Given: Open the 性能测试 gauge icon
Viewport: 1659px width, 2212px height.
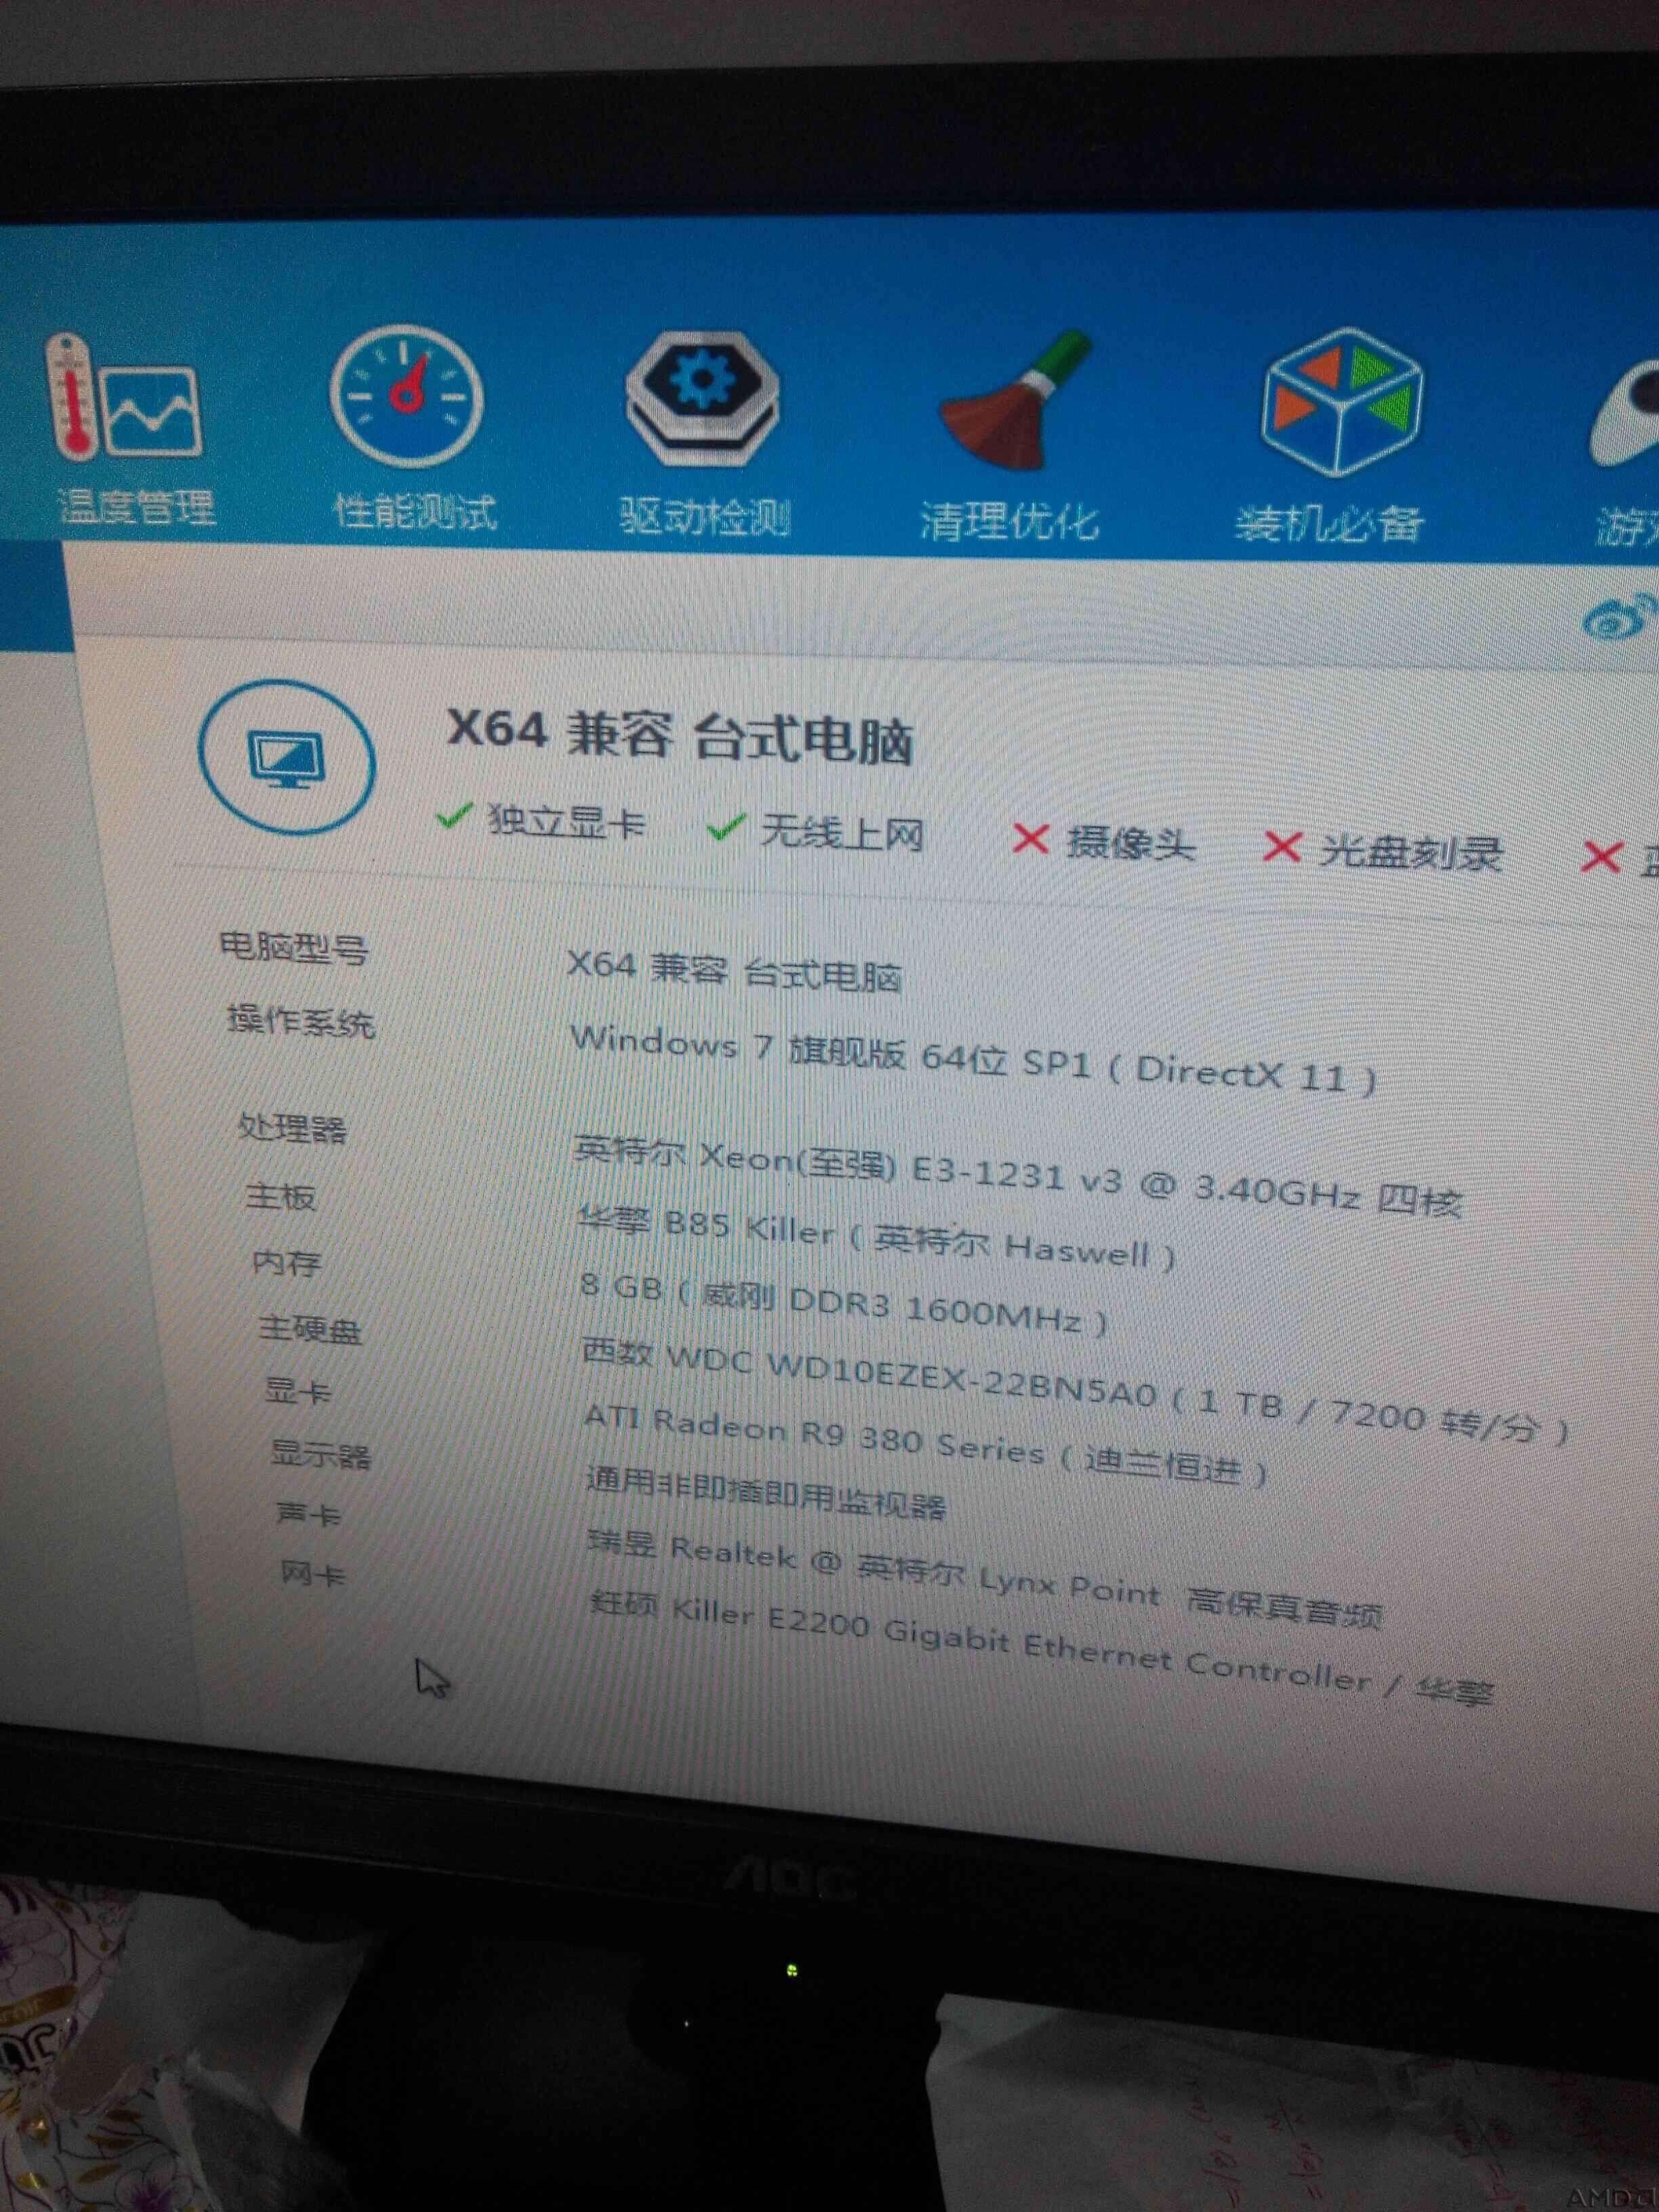Looking at the screenshot, I should click(x=406, y=397).
